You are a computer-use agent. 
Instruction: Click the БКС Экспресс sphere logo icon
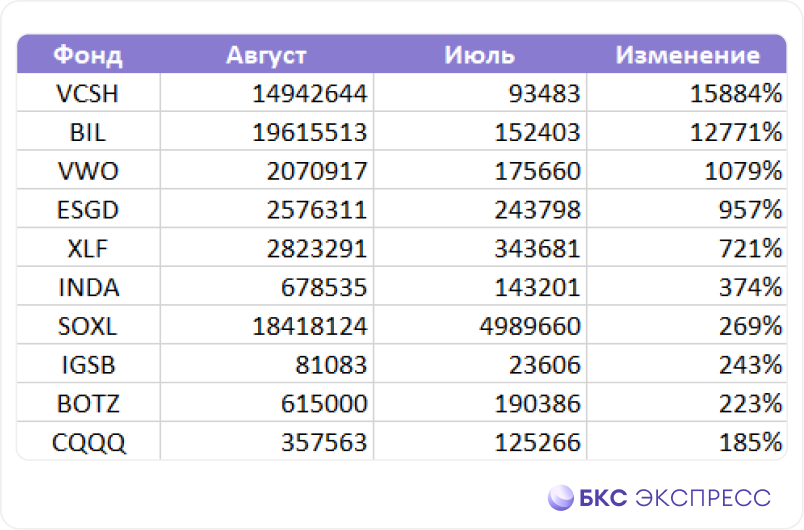(560, 498)
